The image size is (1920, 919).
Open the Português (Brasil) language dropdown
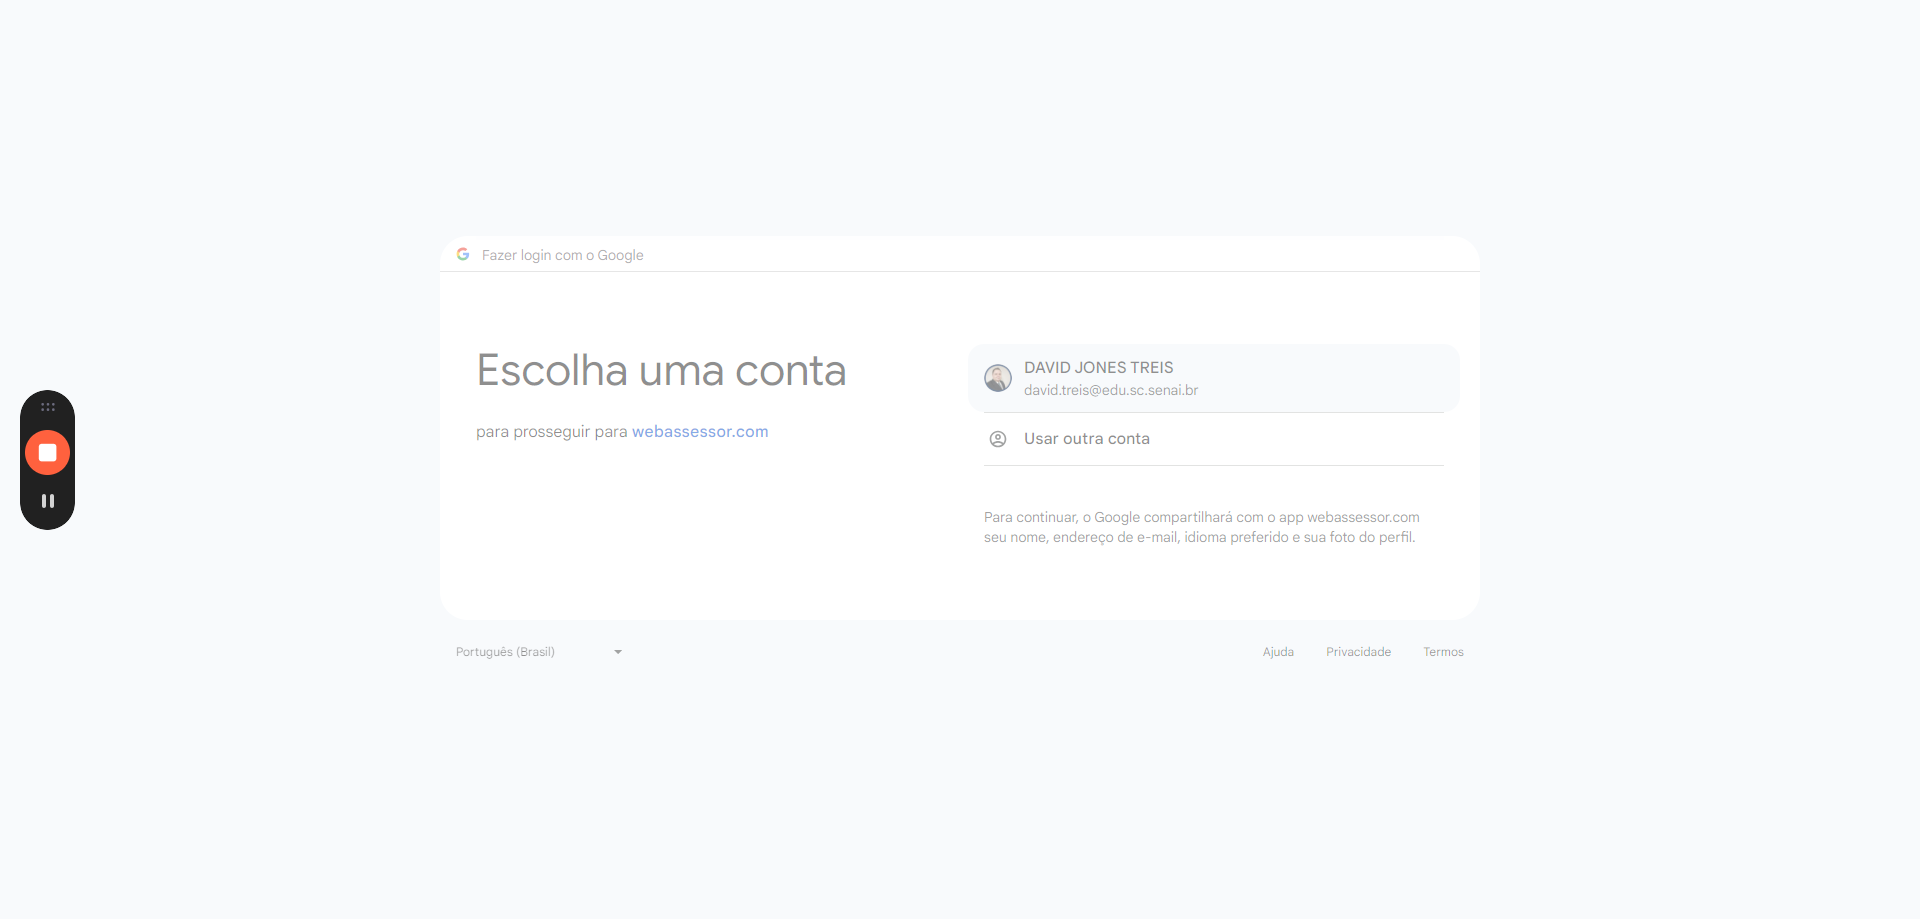[540, 652]
